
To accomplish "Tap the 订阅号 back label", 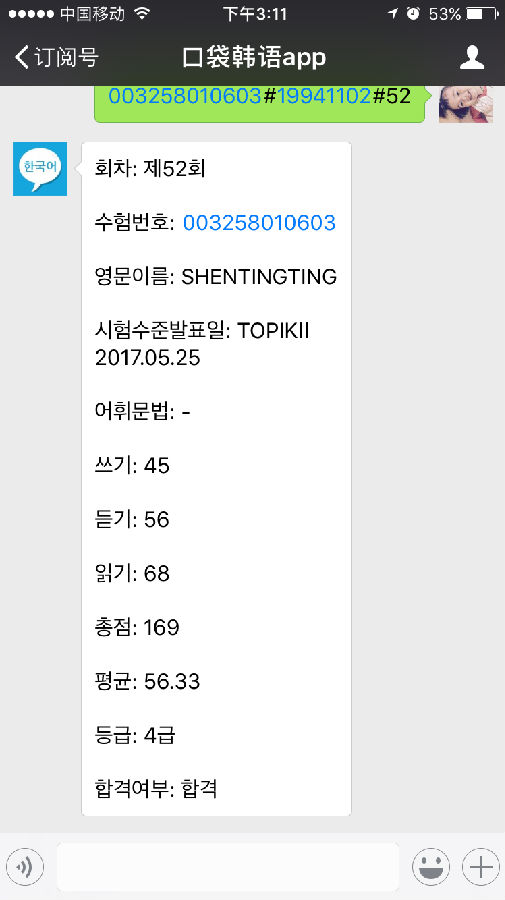I will point(67,57).
